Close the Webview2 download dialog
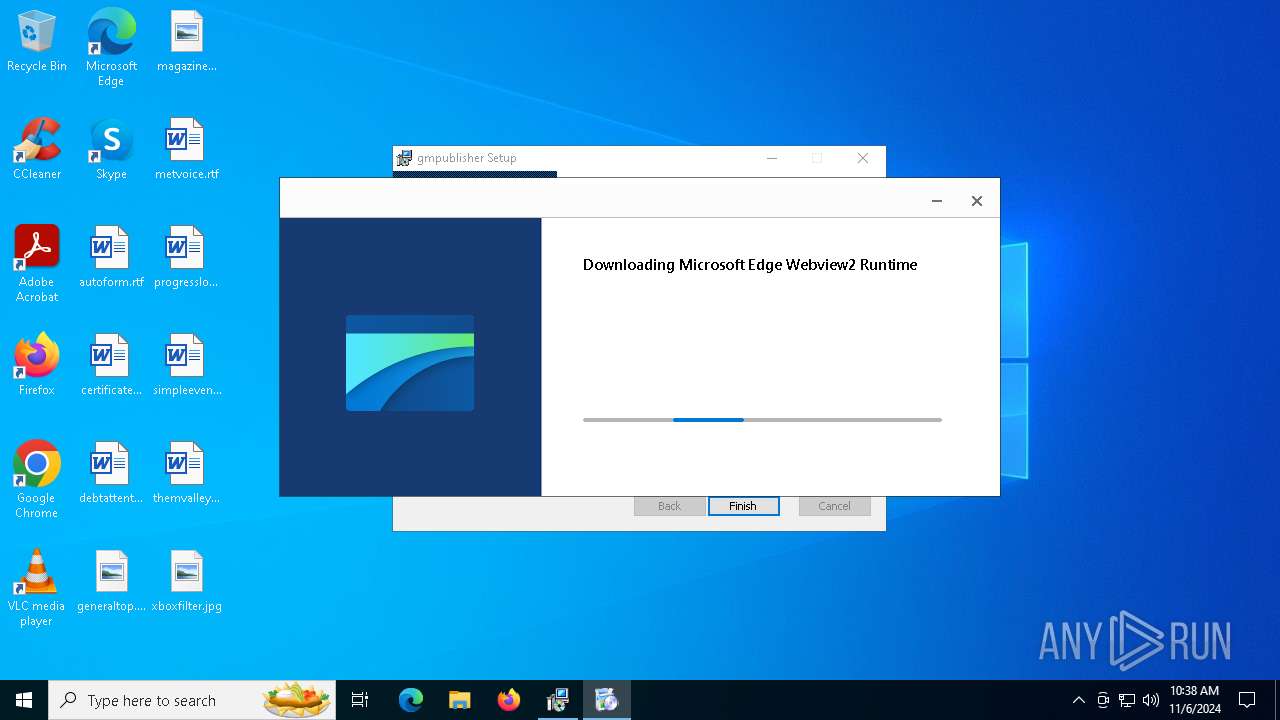 (977, 201)
